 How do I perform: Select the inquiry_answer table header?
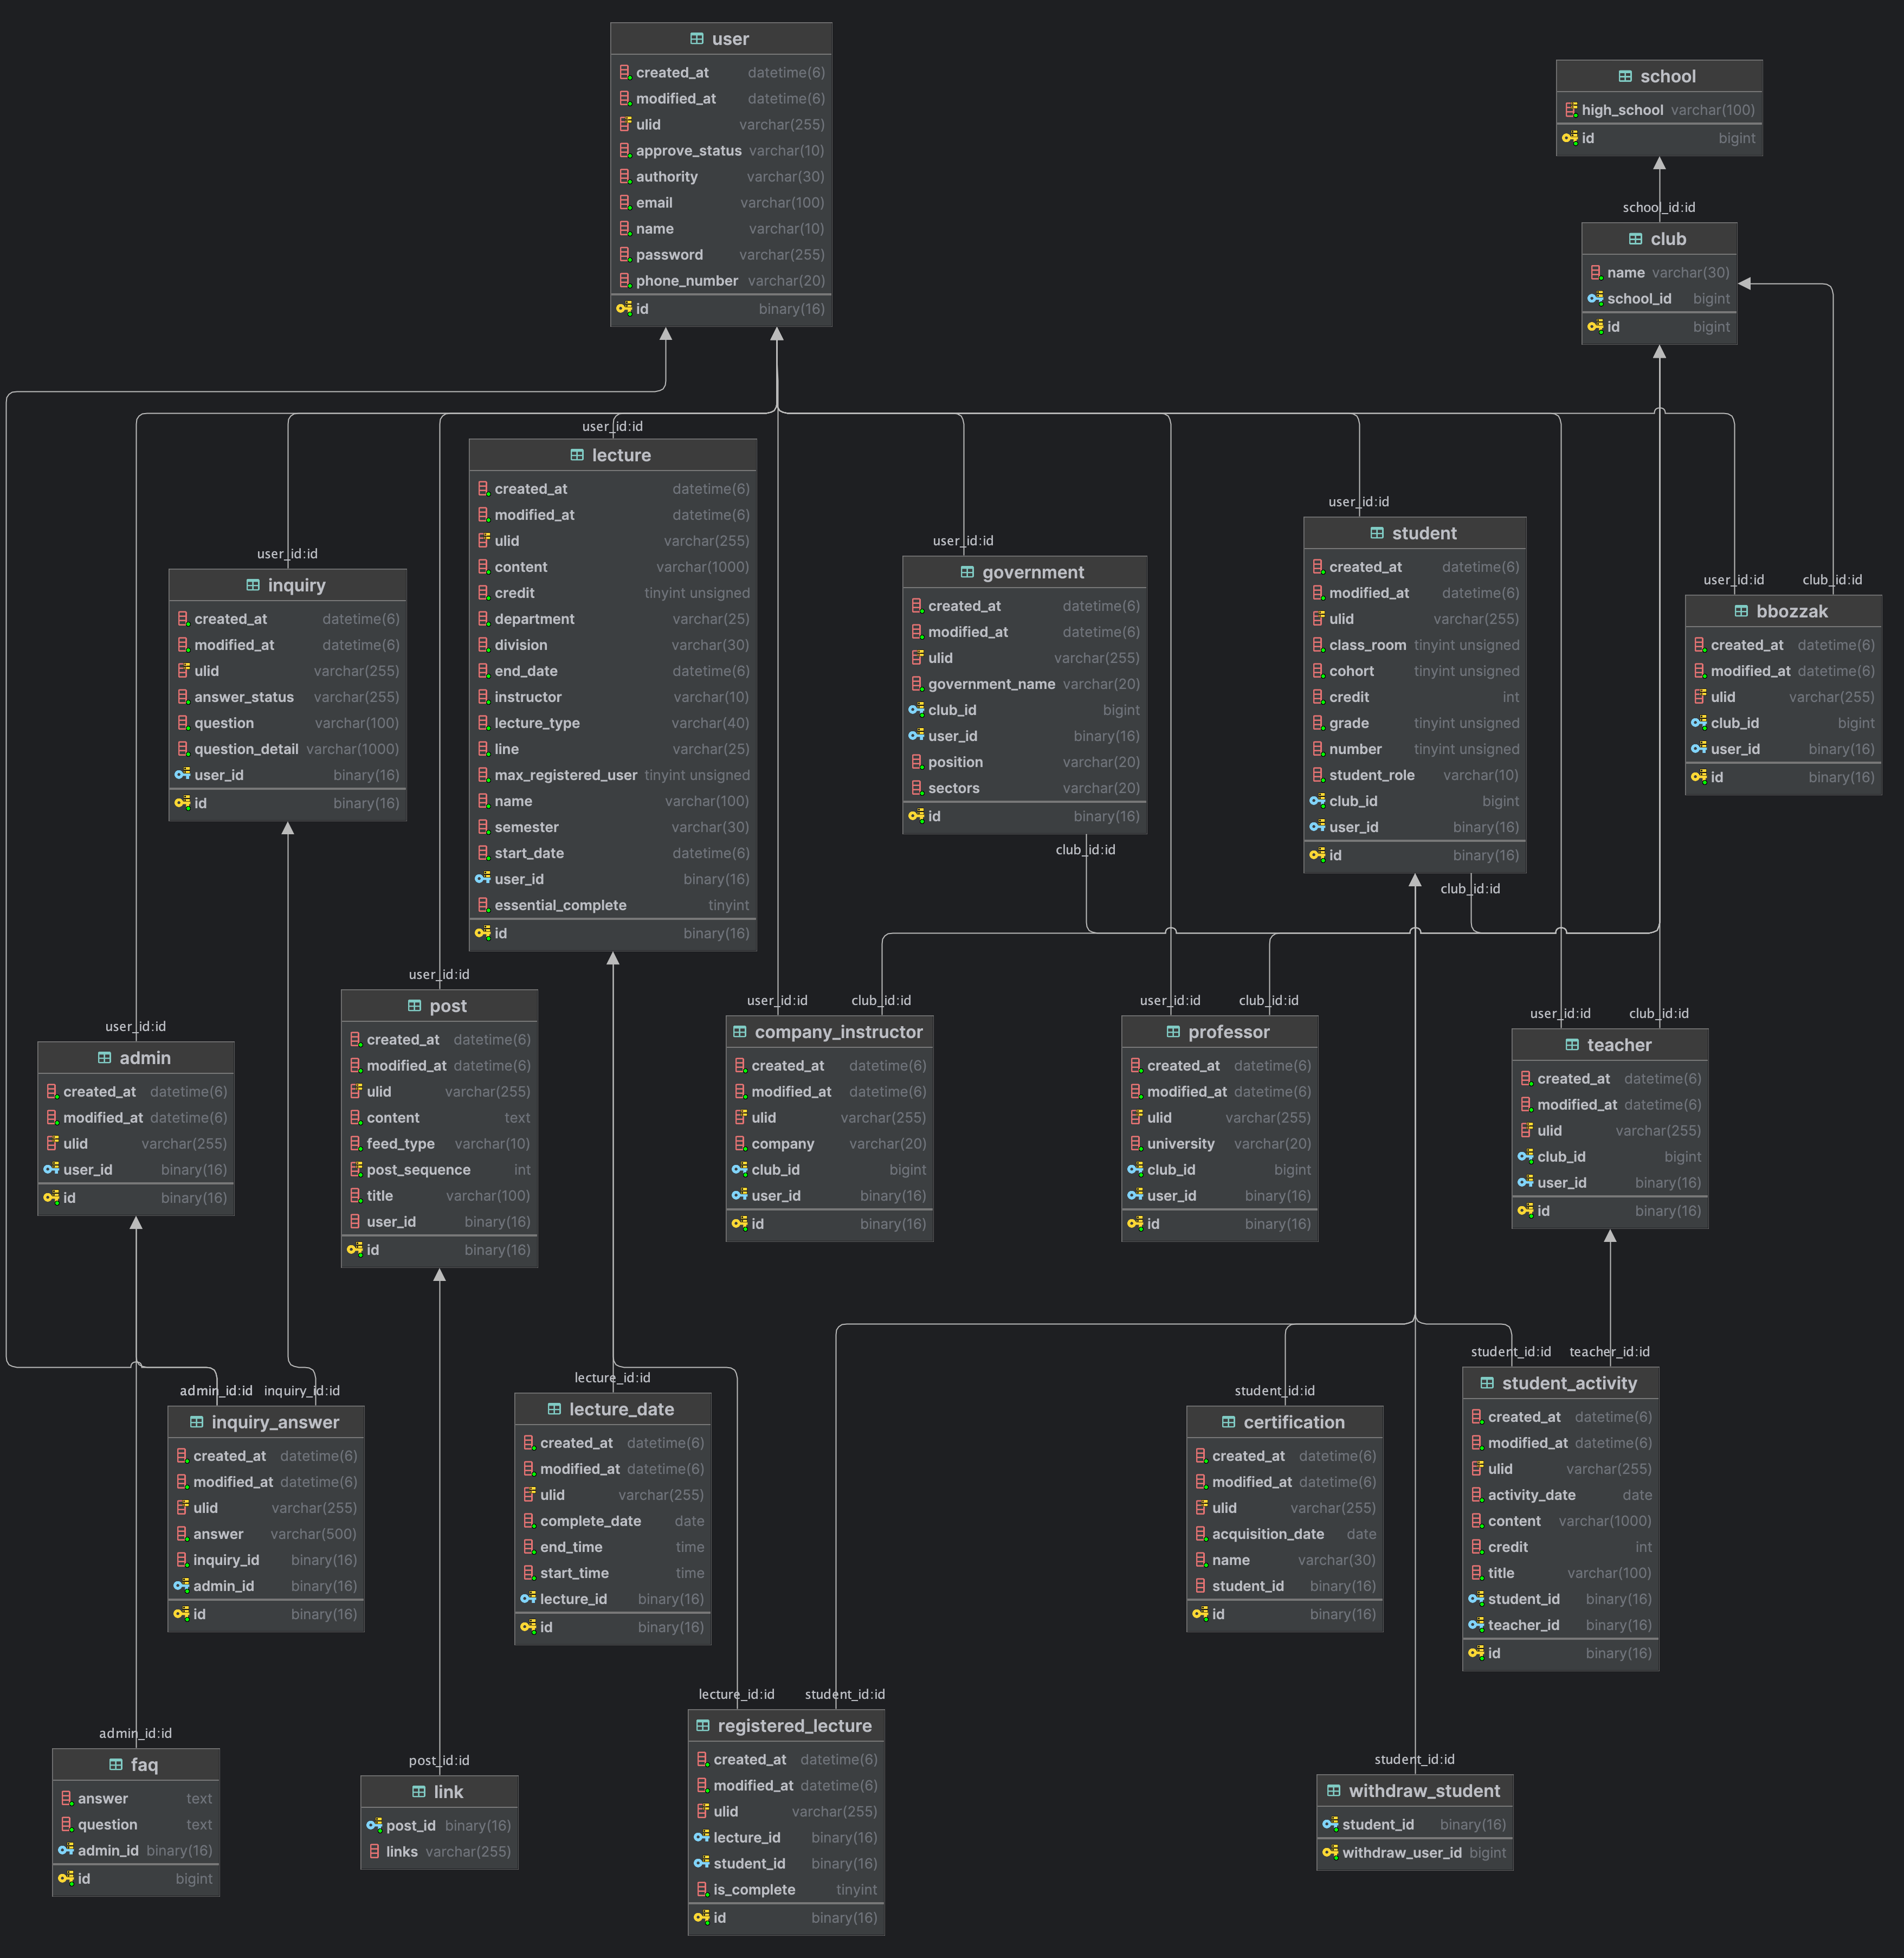coord(275,1421)
